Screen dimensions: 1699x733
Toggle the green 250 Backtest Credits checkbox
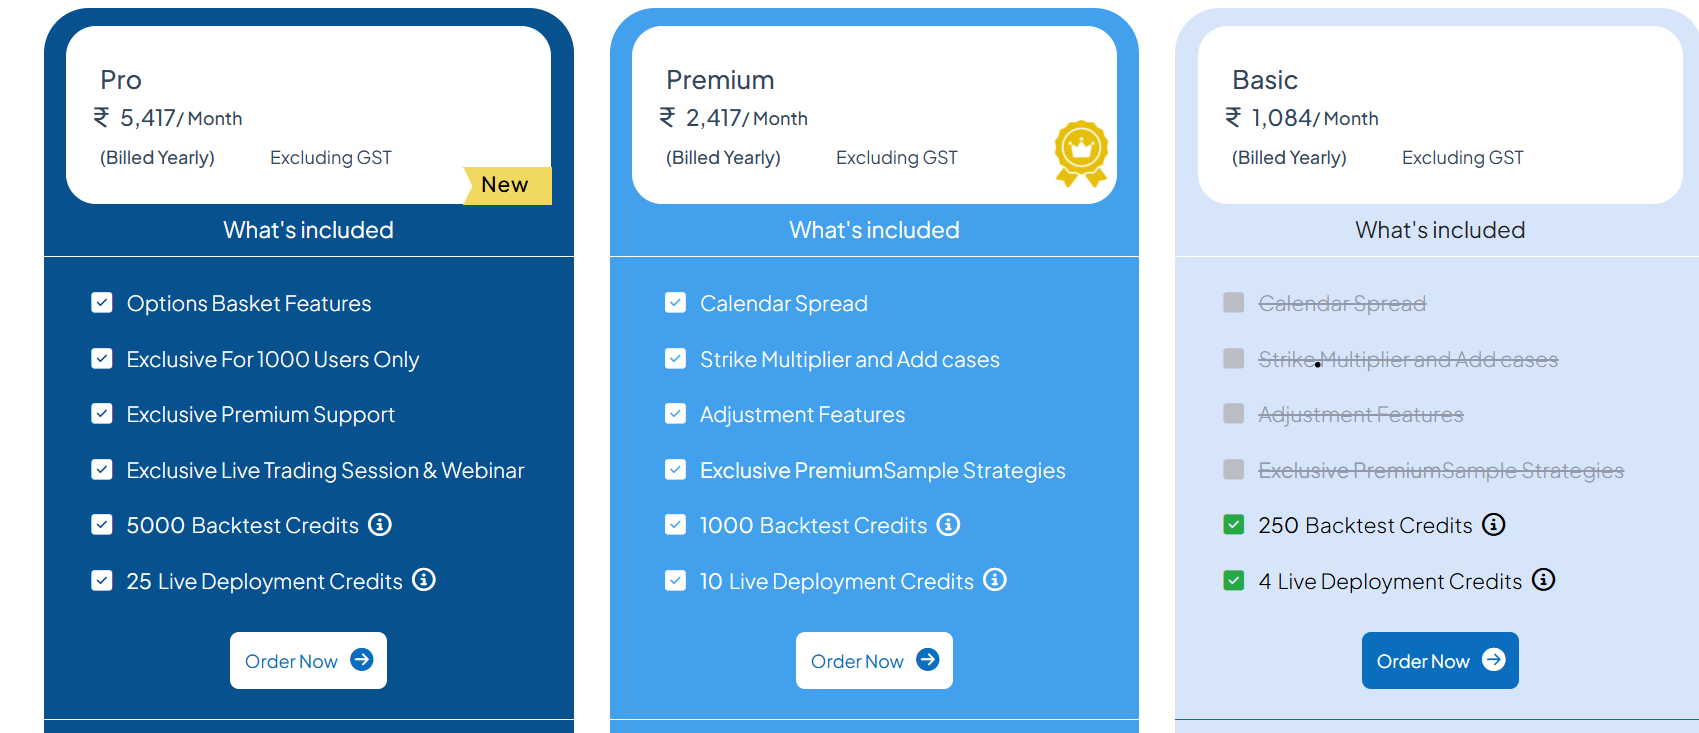tap(1234, 525)
